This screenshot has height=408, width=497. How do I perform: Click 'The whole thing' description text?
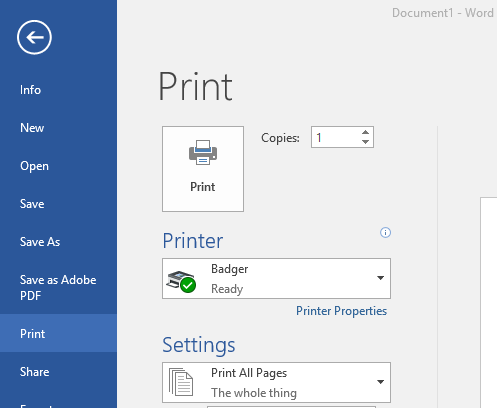click(254, 393)
